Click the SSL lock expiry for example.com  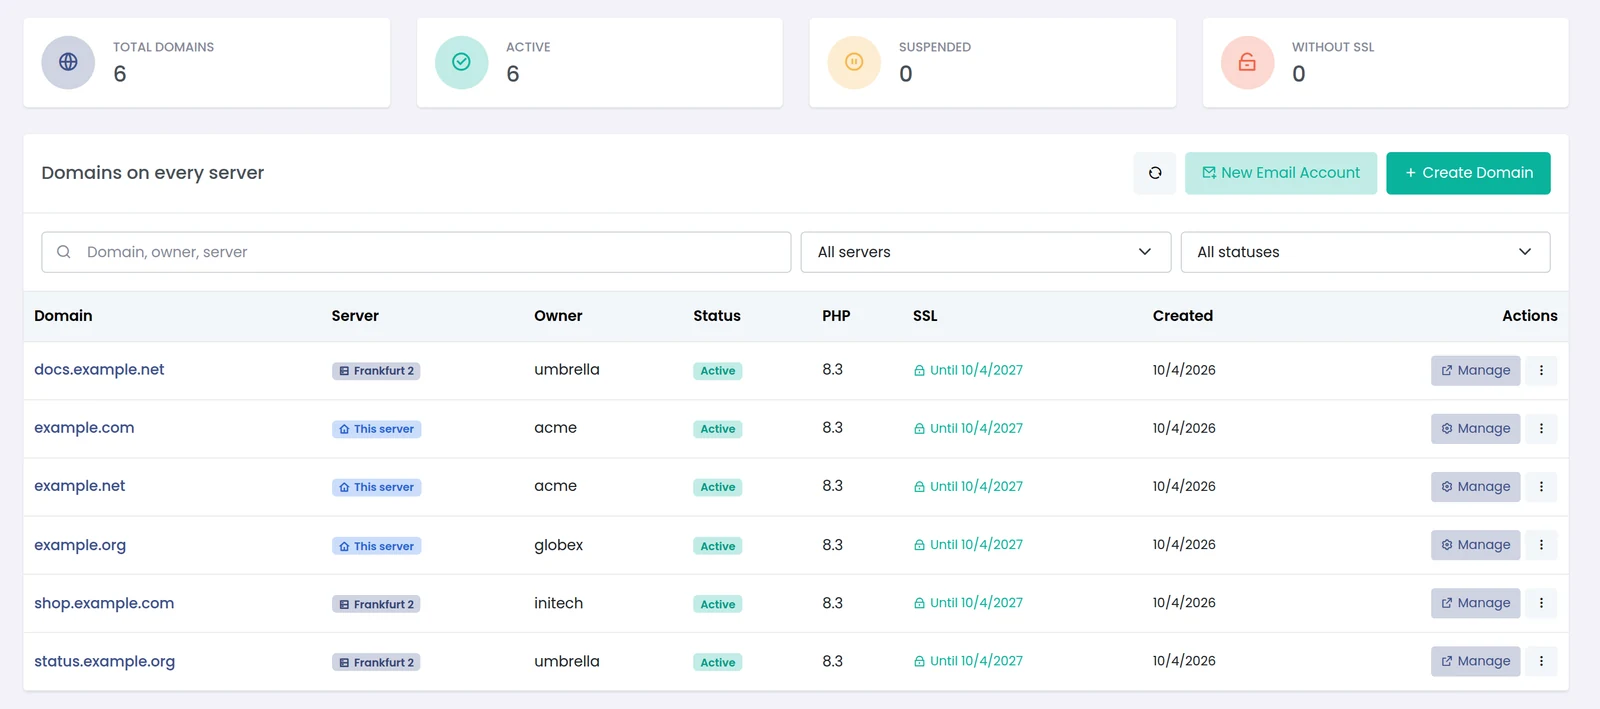(968, 428)
